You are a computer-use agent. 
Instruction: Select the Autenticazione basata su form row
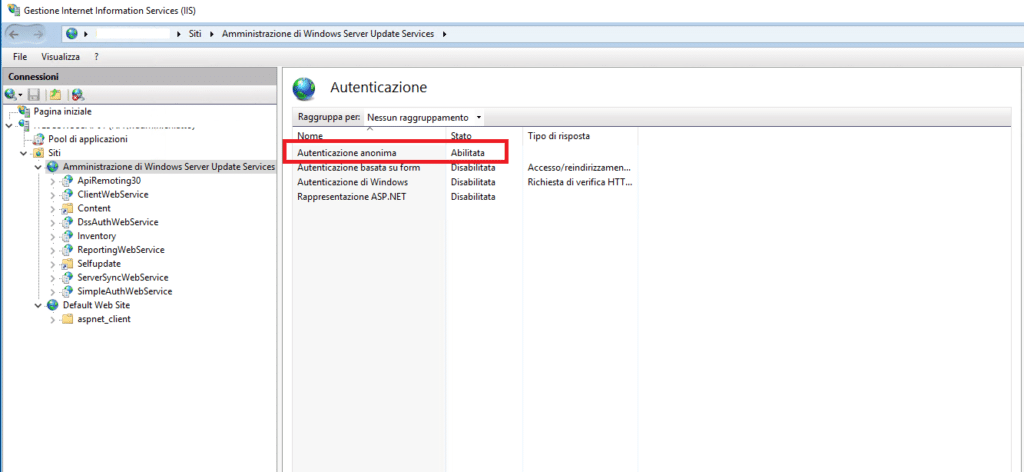464,167
